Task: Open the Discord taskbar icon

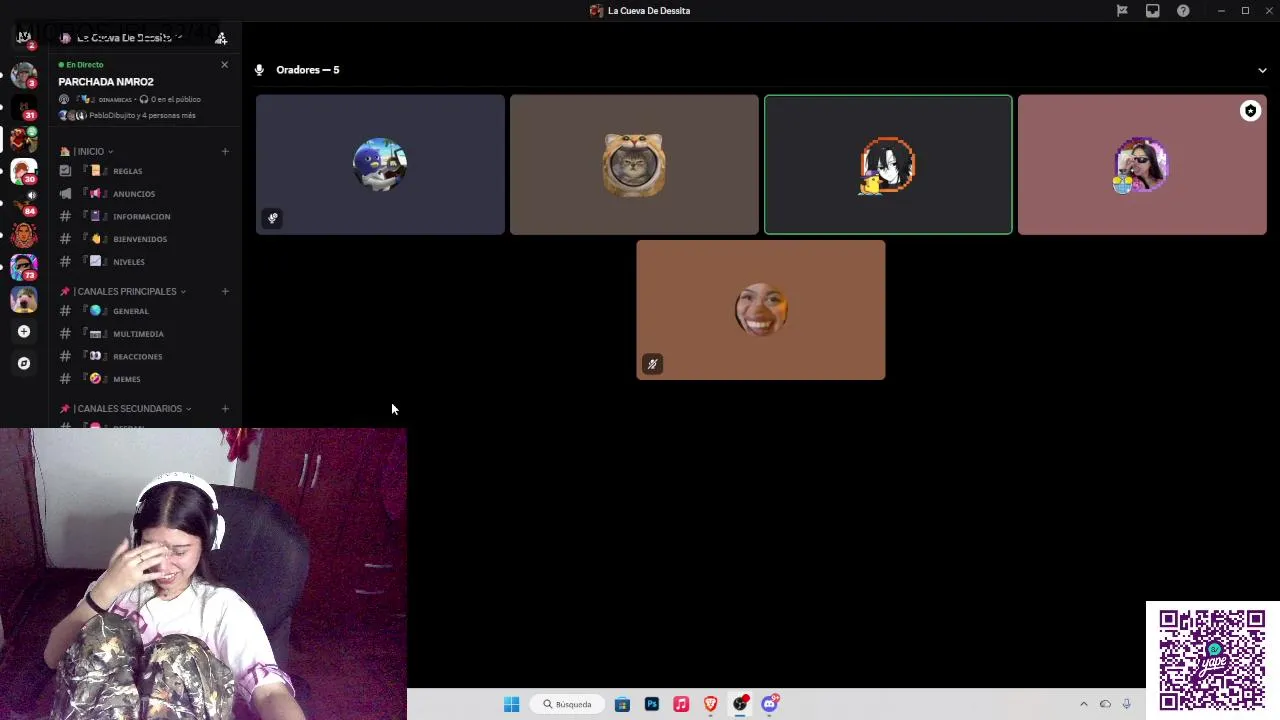Action: [770, 704]
